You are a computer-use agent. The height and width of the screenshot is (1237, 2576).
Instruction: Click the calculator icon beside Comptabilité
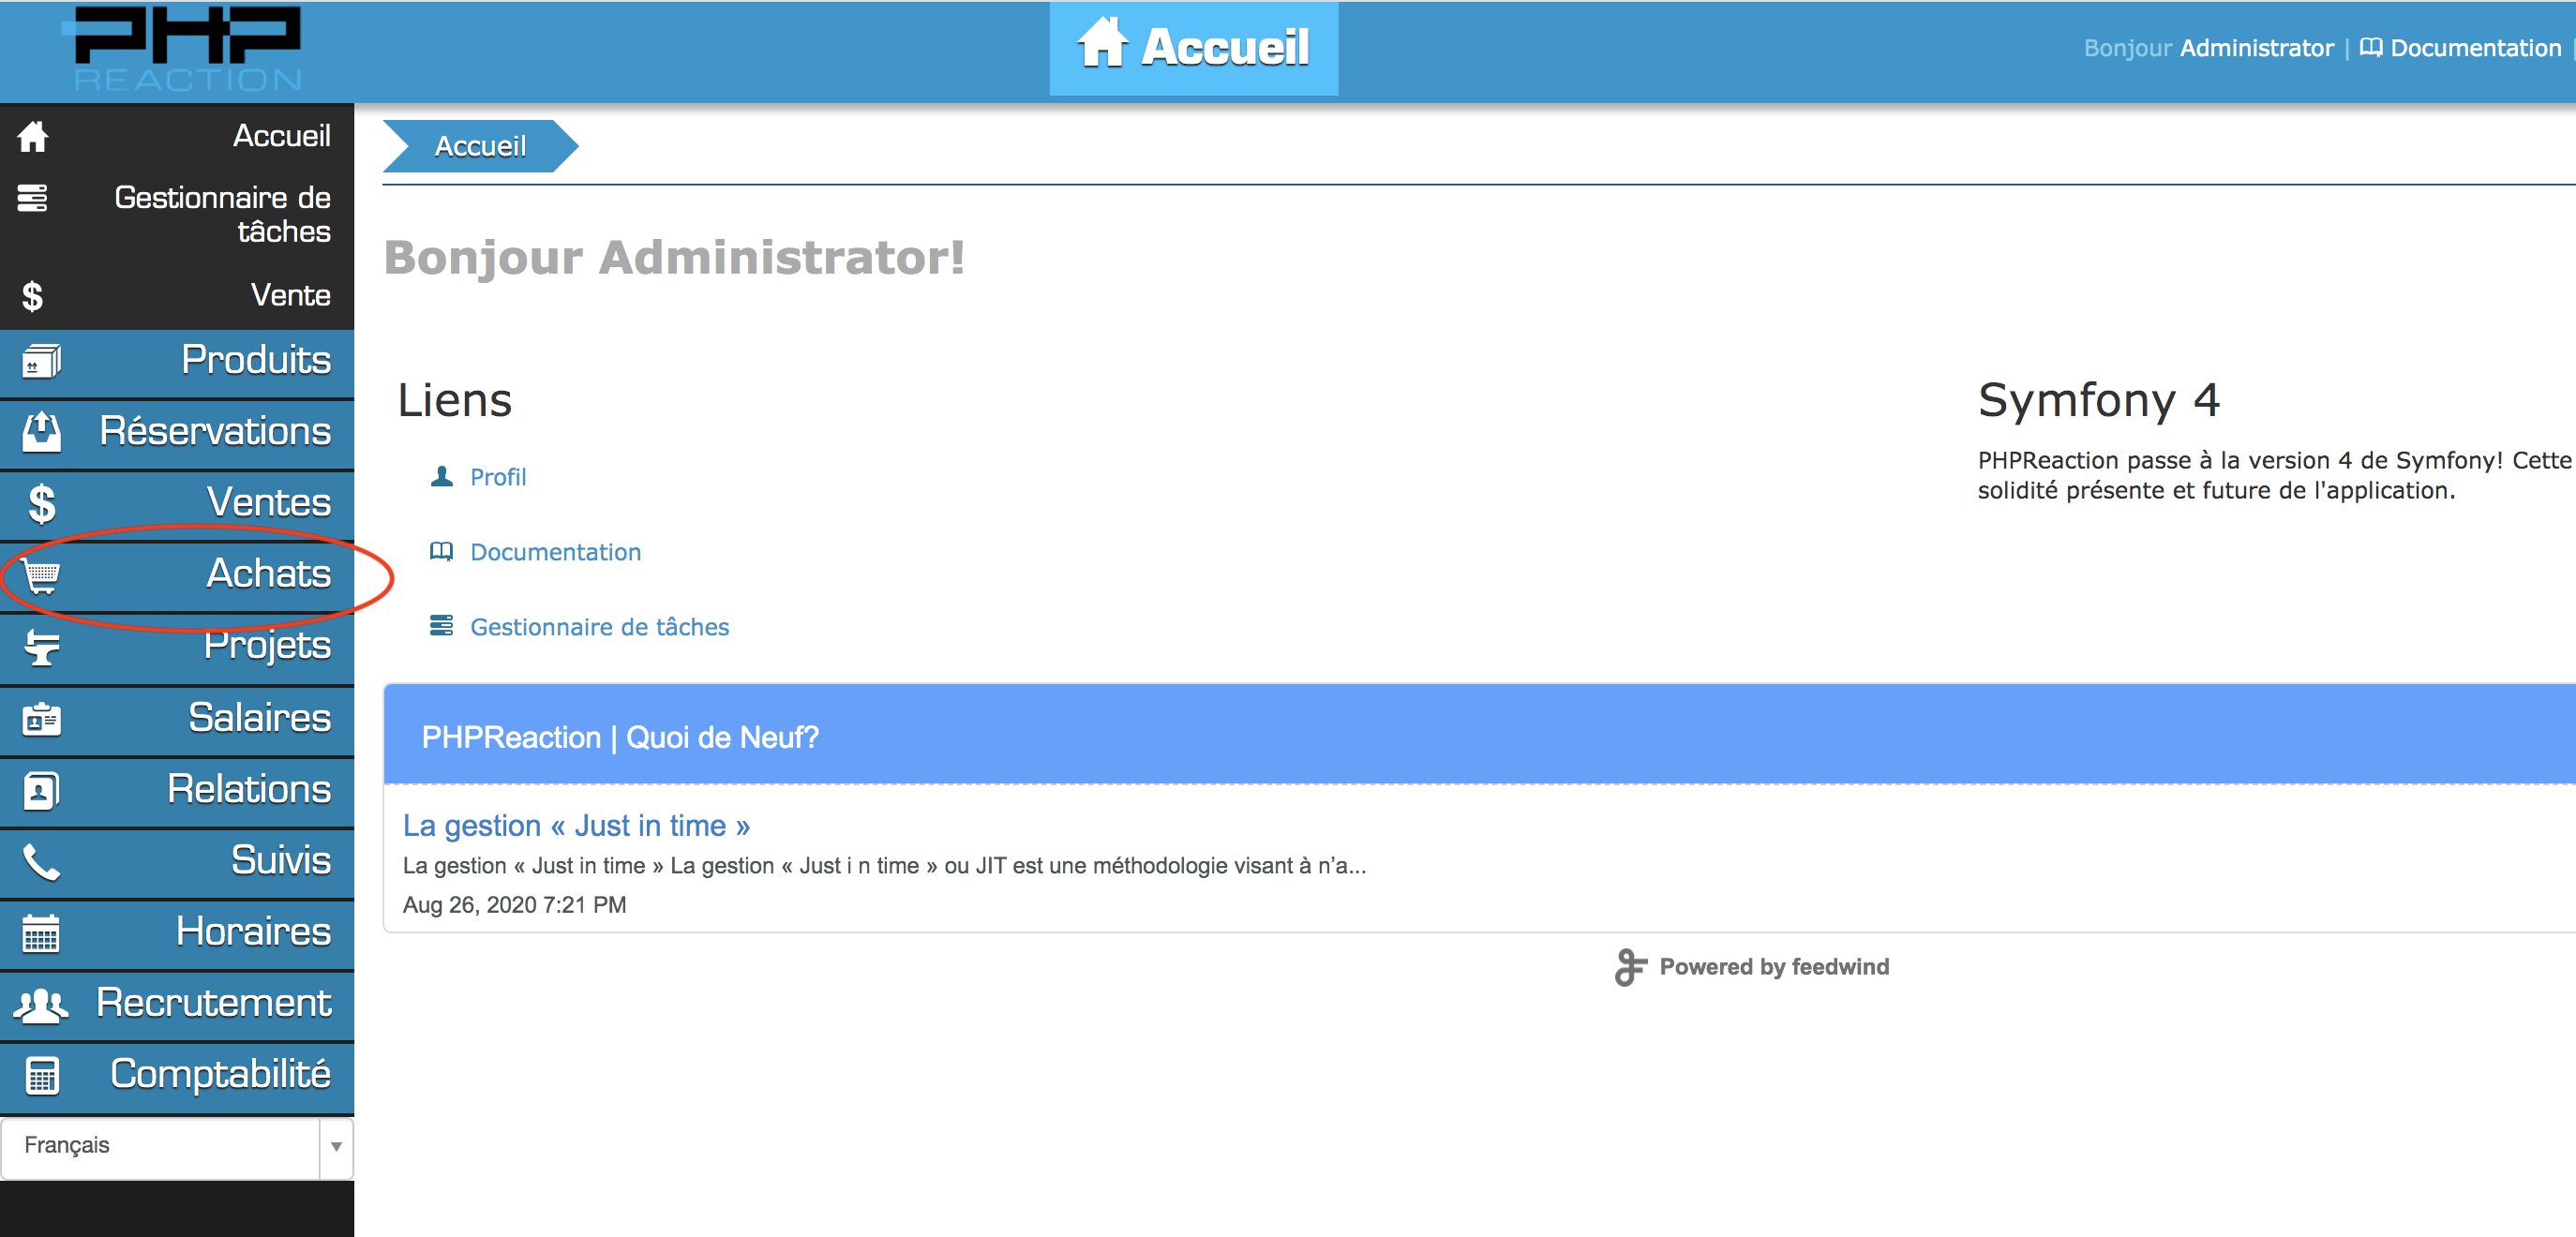point(41,1075)
